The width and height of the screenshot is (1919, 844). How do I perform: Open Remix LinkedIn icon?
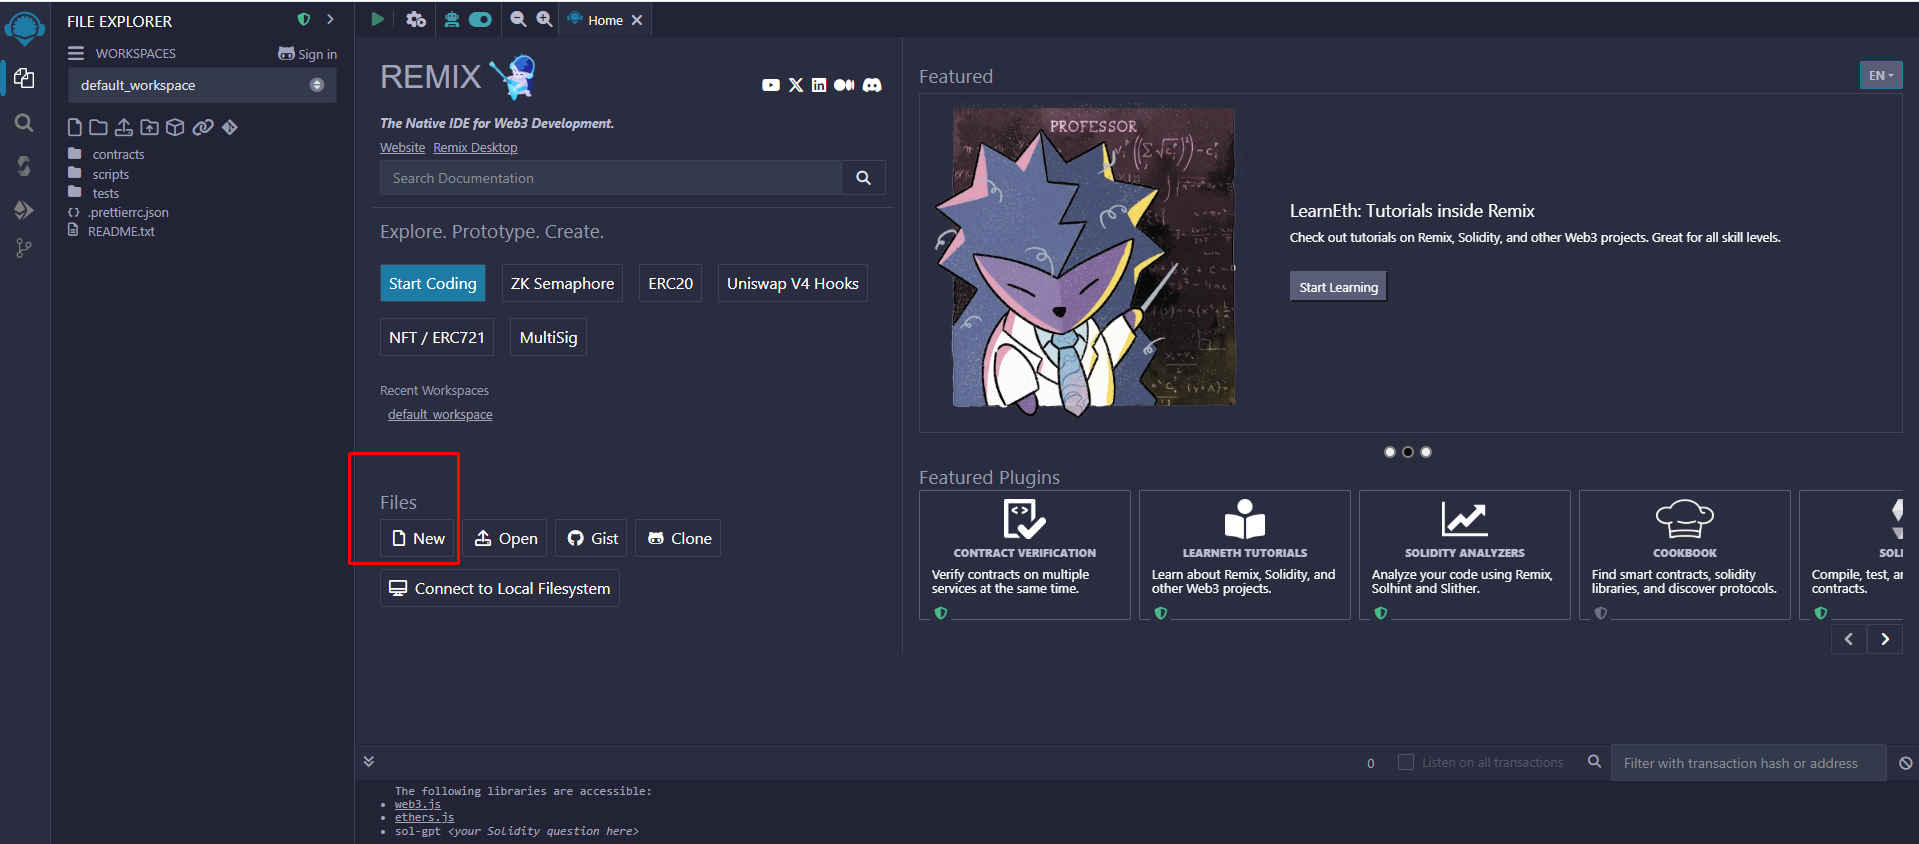pos(819,85)
